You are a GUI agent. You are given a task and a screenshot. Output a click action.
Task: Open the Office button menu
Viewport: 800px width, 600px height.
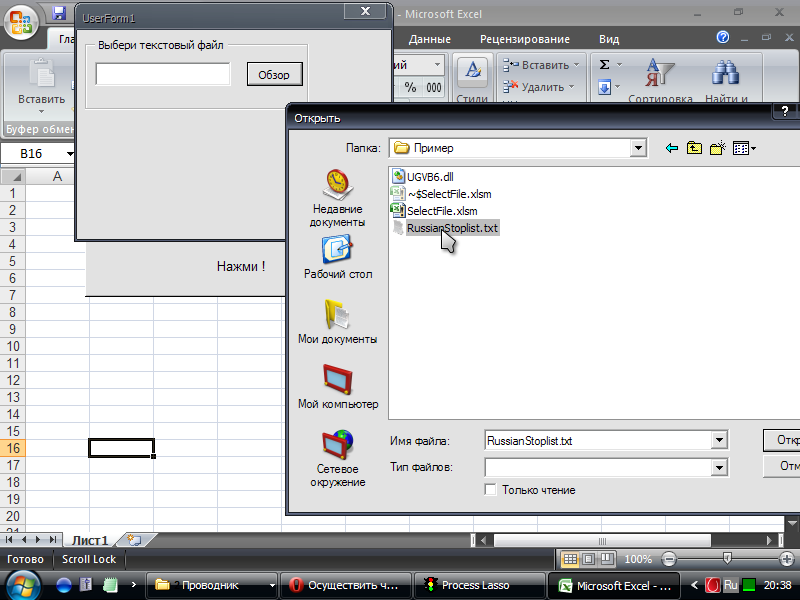[21, 22]
